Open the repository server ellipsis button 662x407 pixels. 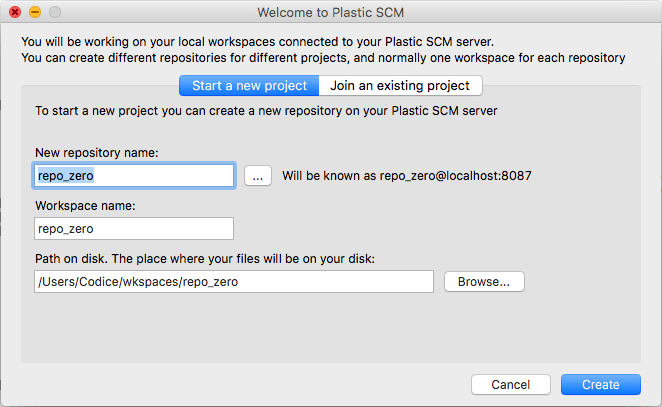[x=258, y=176]
